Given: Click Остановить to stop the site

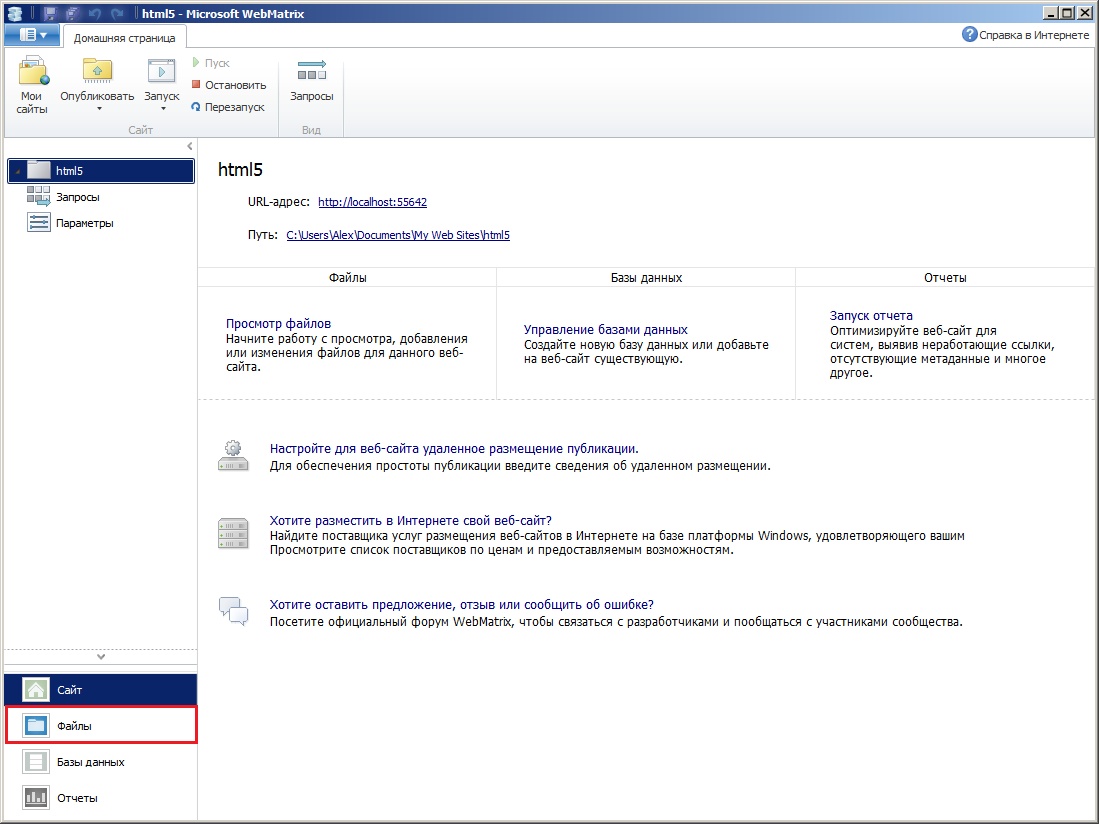Looking at the screenshot, I should point(228,85).
